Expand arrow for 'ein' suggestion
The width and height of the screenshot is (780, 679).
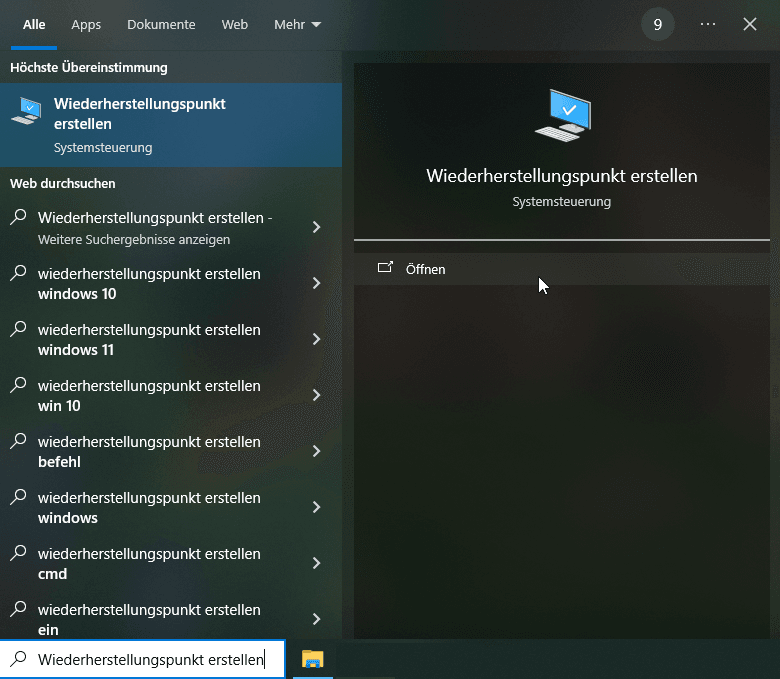316,619
